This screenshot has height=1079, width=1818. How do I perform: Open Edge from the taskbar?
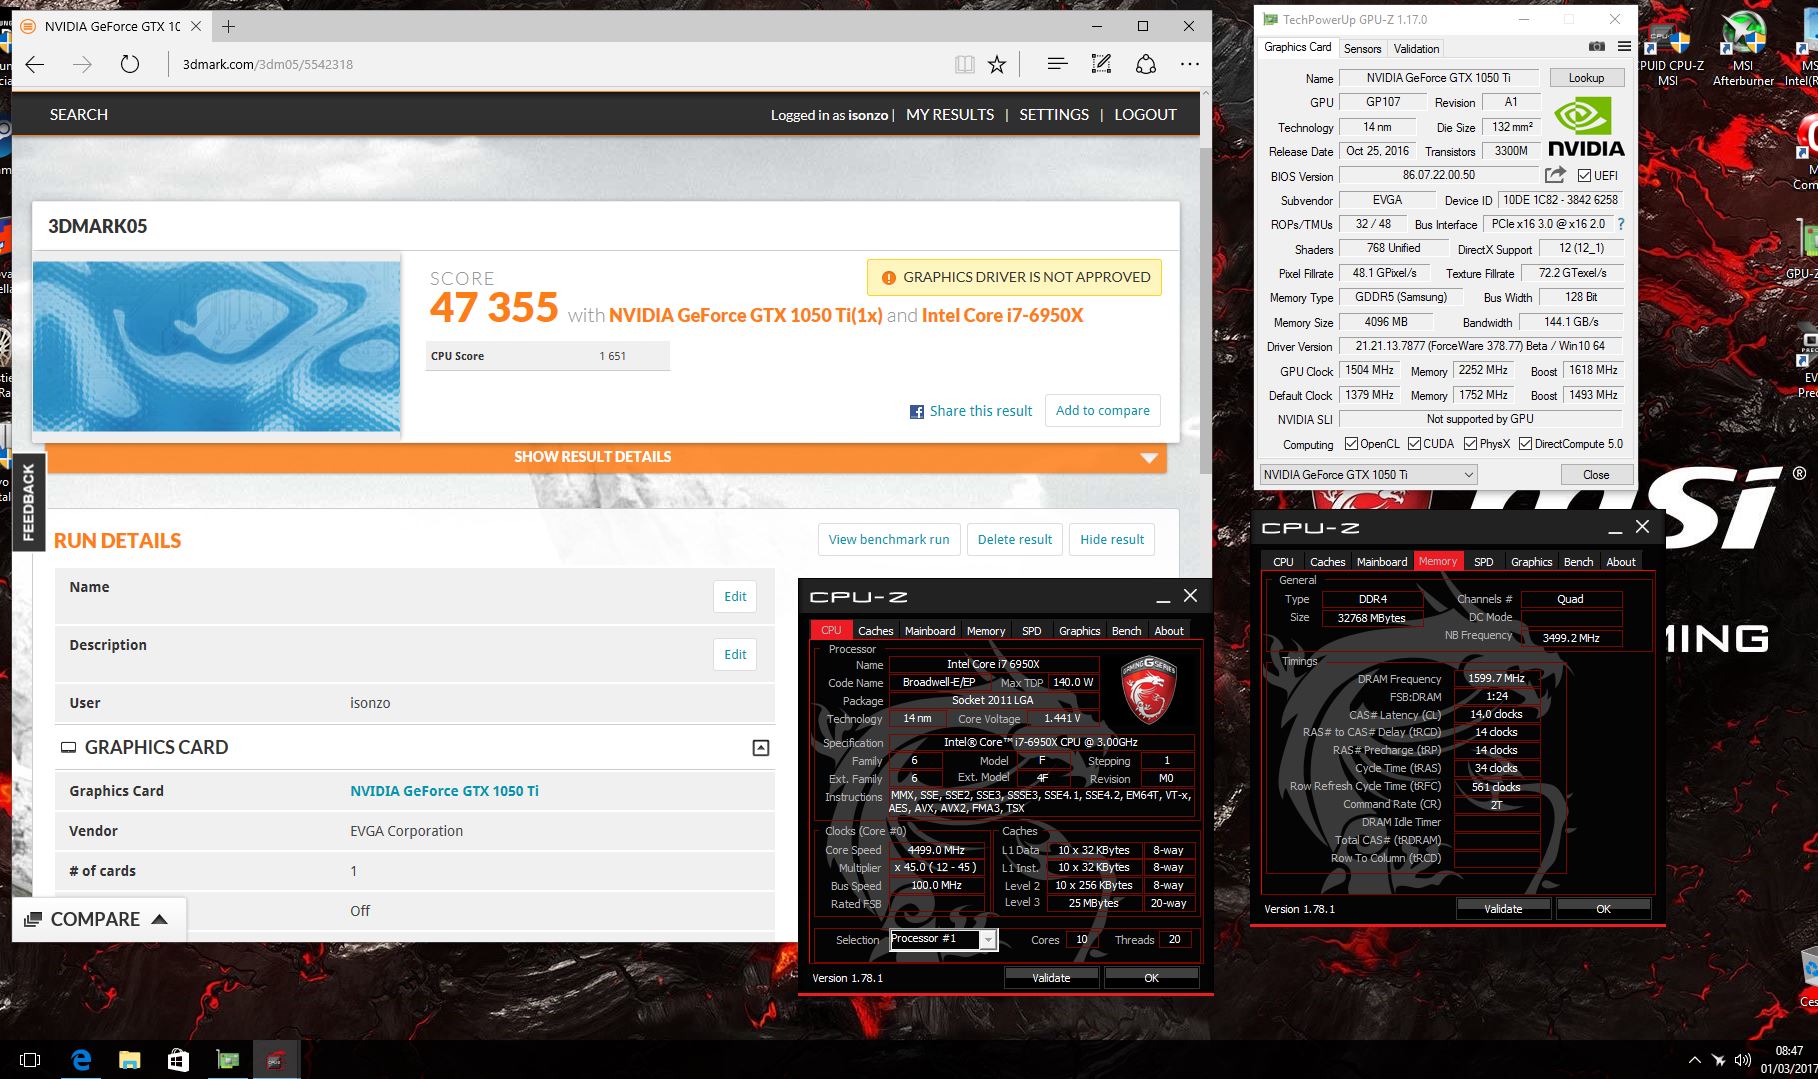tap(81, 1060)
